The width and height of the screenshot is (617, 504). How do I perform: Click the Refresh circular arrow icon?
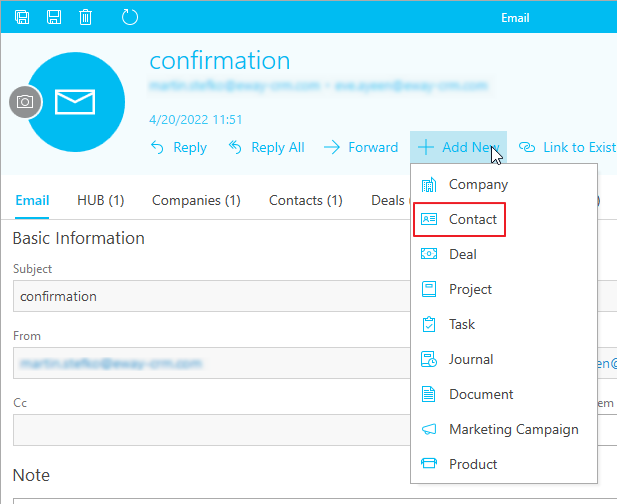coord(129,17)
